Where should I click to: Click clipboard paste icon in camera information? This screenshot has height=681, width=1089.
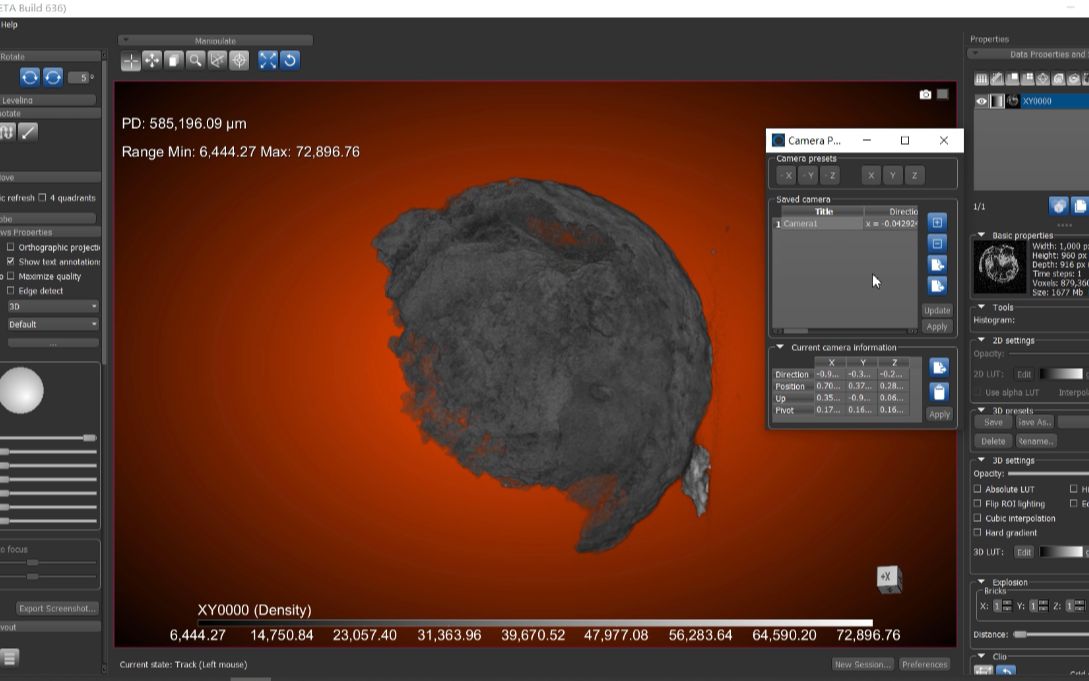pyautogui.click(x=938, y=392)
